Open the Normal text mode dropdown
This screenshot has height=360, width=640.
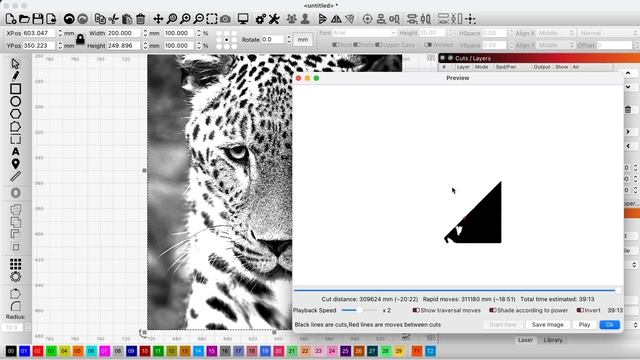tap(608, 33)
